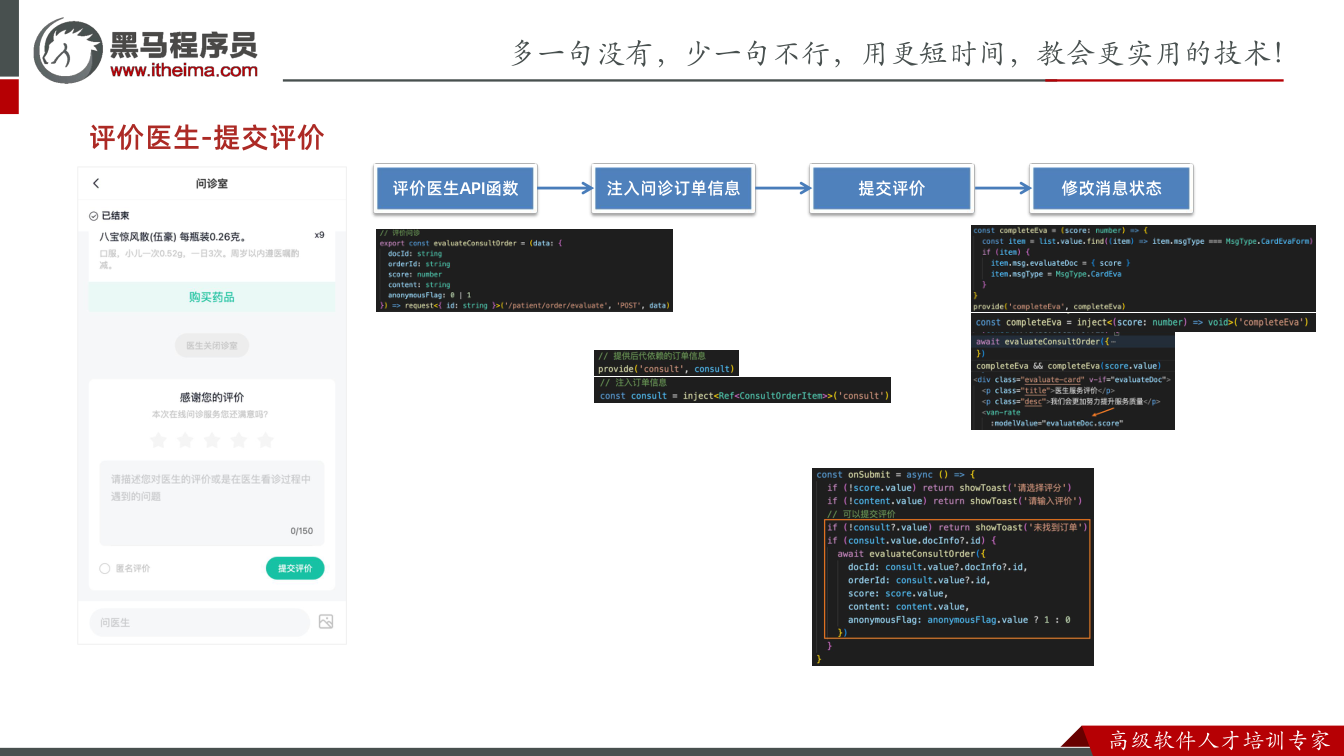The width and height of the screenshot is (1344, 756).
Task: Submit with the green 提交评价 button
Action: tap(295, 568)
